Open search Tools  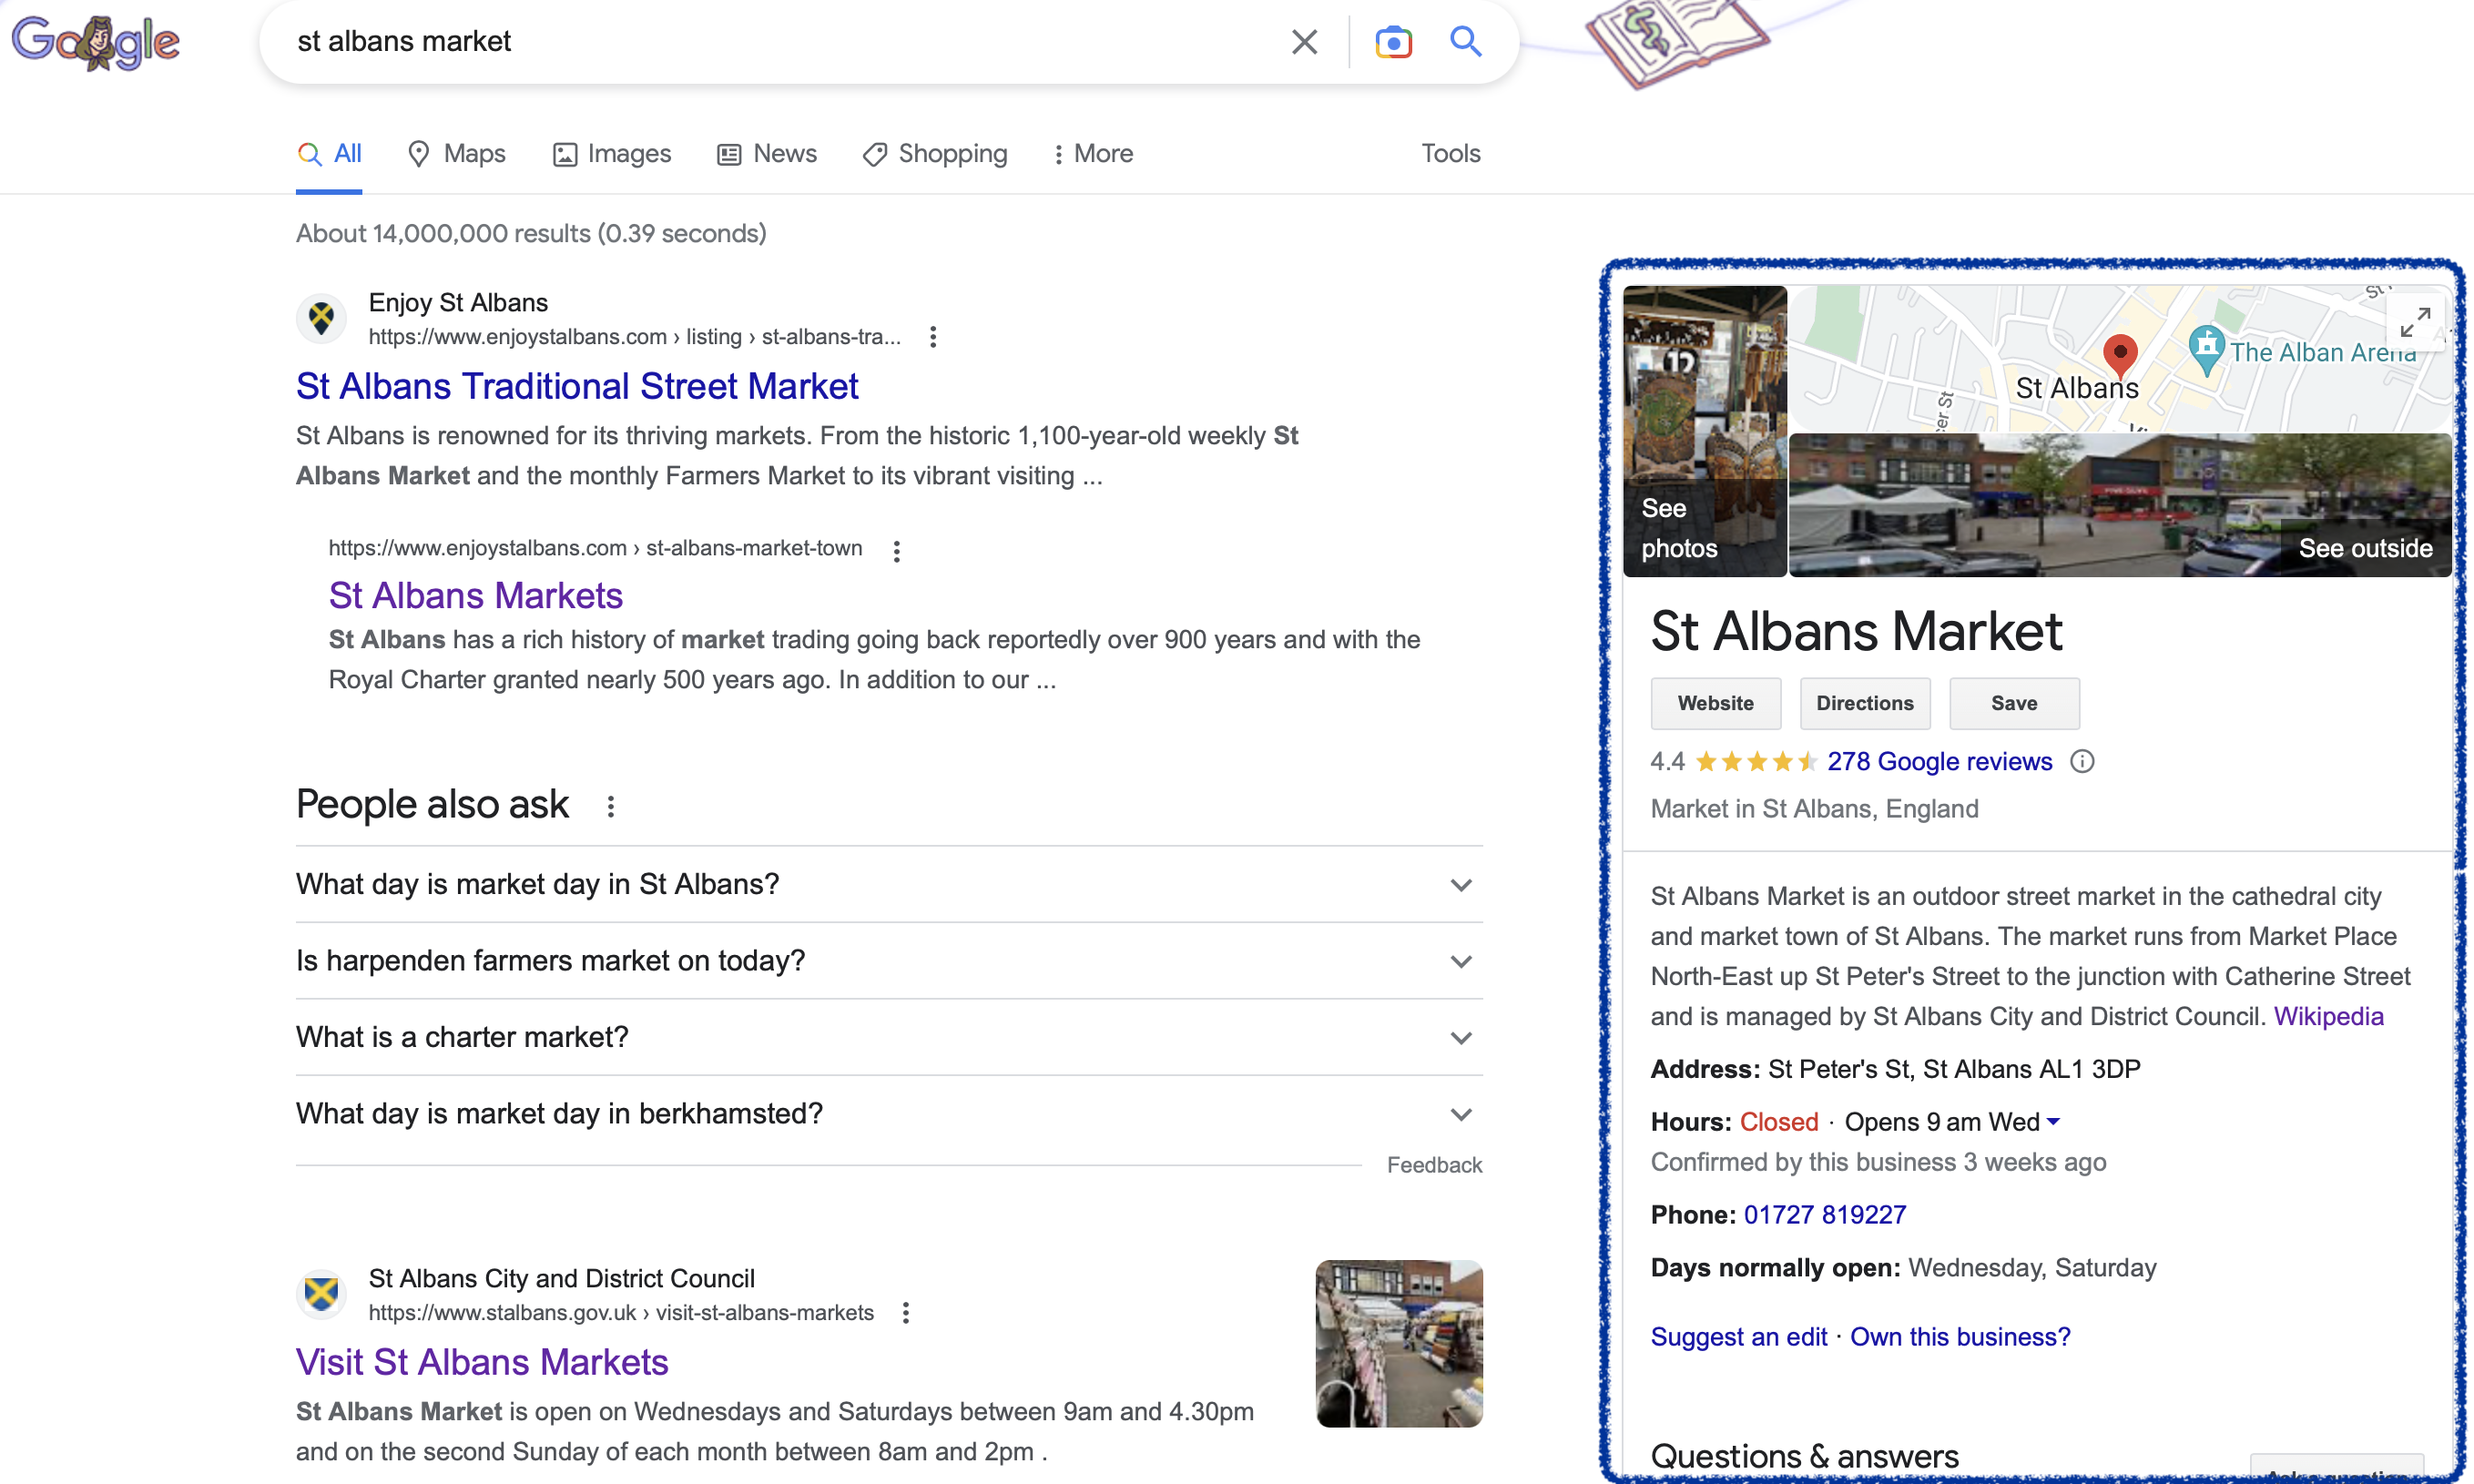pyautogui.click(x=1451, y=154)
